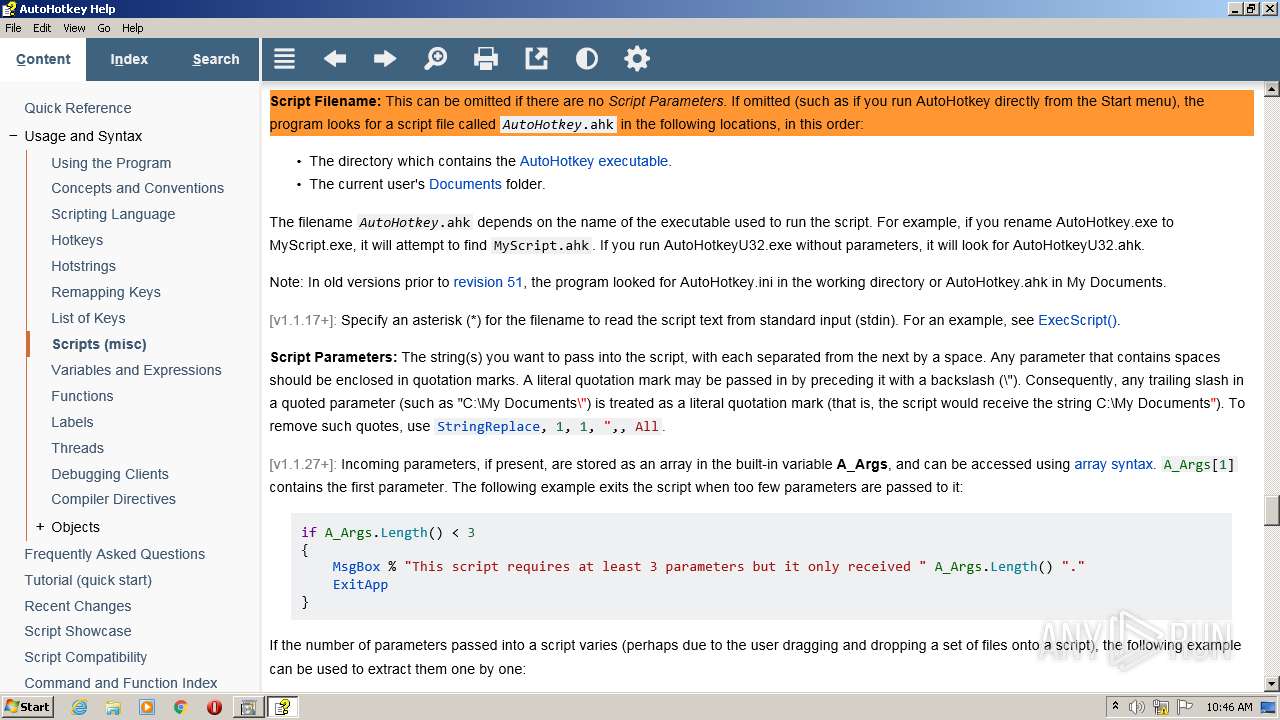1280x720 pixels.
Task: Open Debugging Clients topic
Action: [x=110, y=474]
